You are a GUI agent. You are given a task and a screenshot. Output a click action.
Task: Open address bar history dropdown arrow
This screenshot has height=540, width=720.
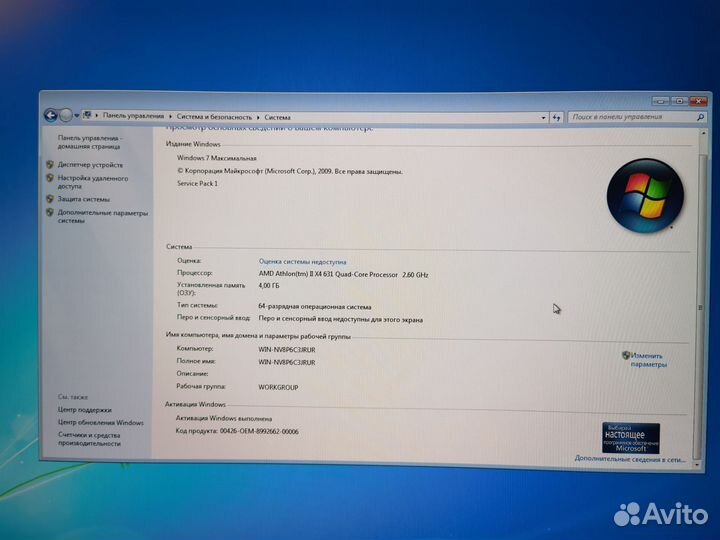543,118
